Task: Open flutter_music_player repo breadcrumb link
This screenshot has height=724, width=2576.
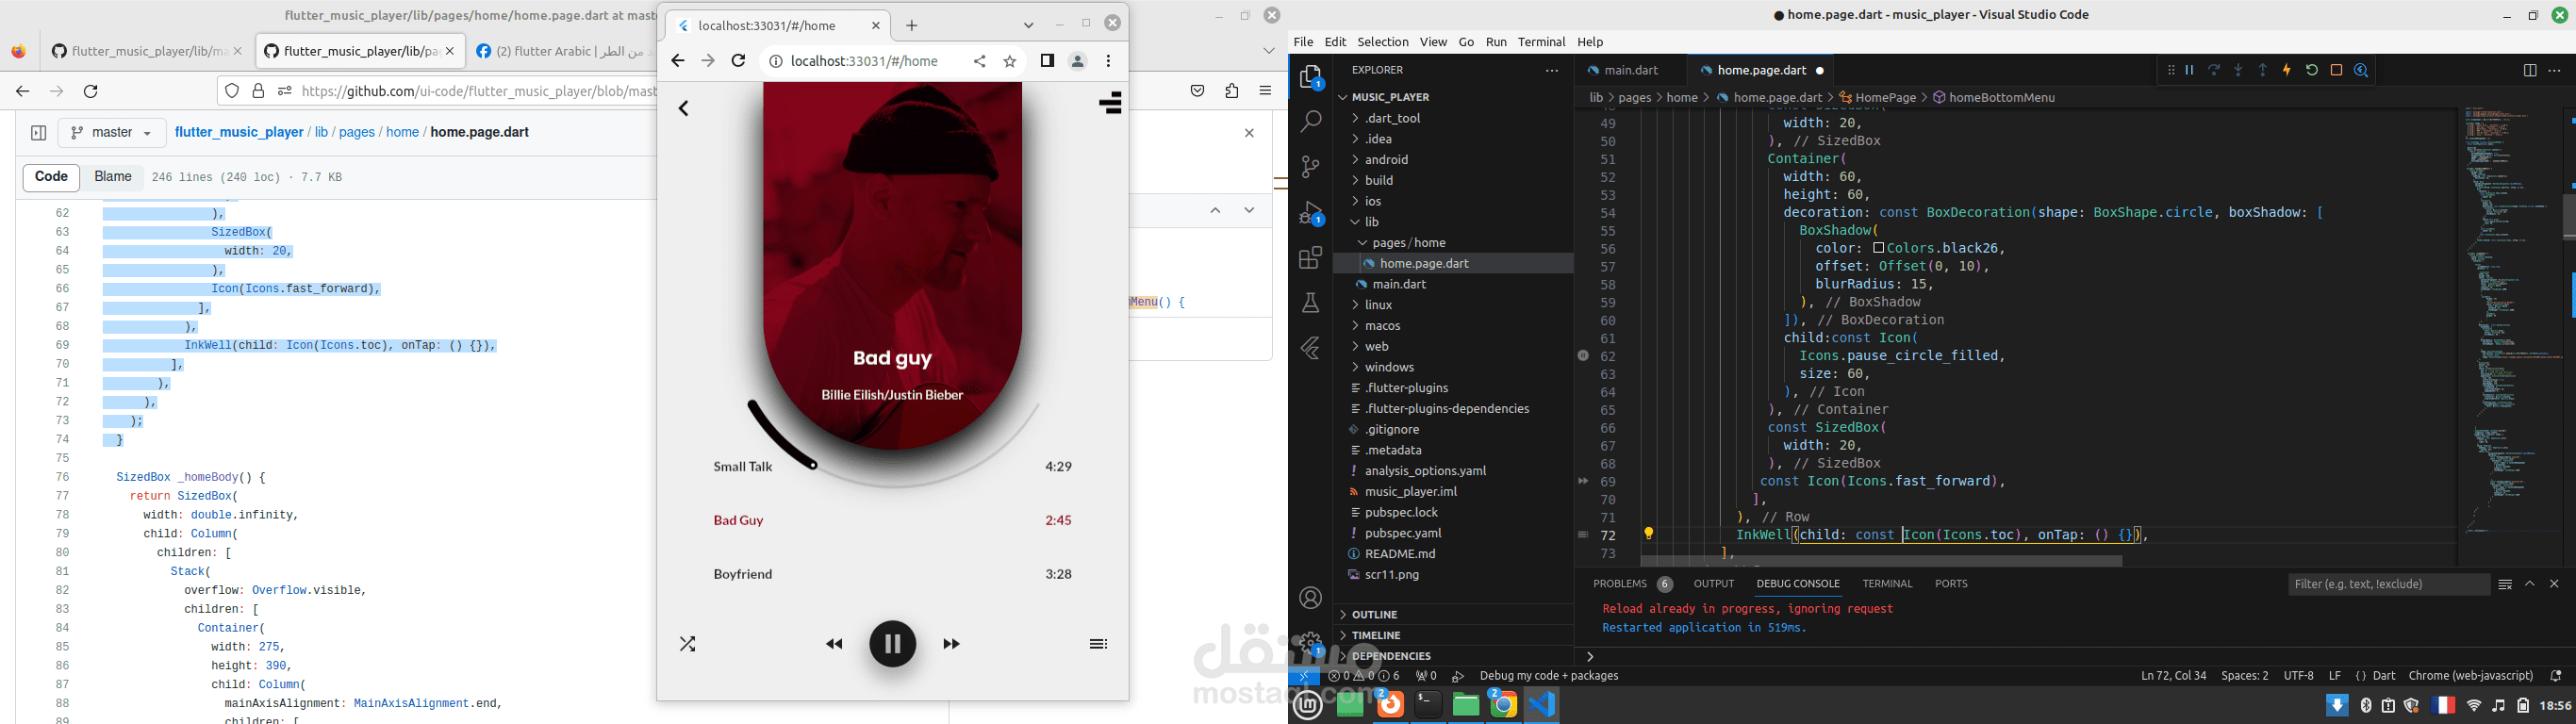Action: (x=239, y=132)
